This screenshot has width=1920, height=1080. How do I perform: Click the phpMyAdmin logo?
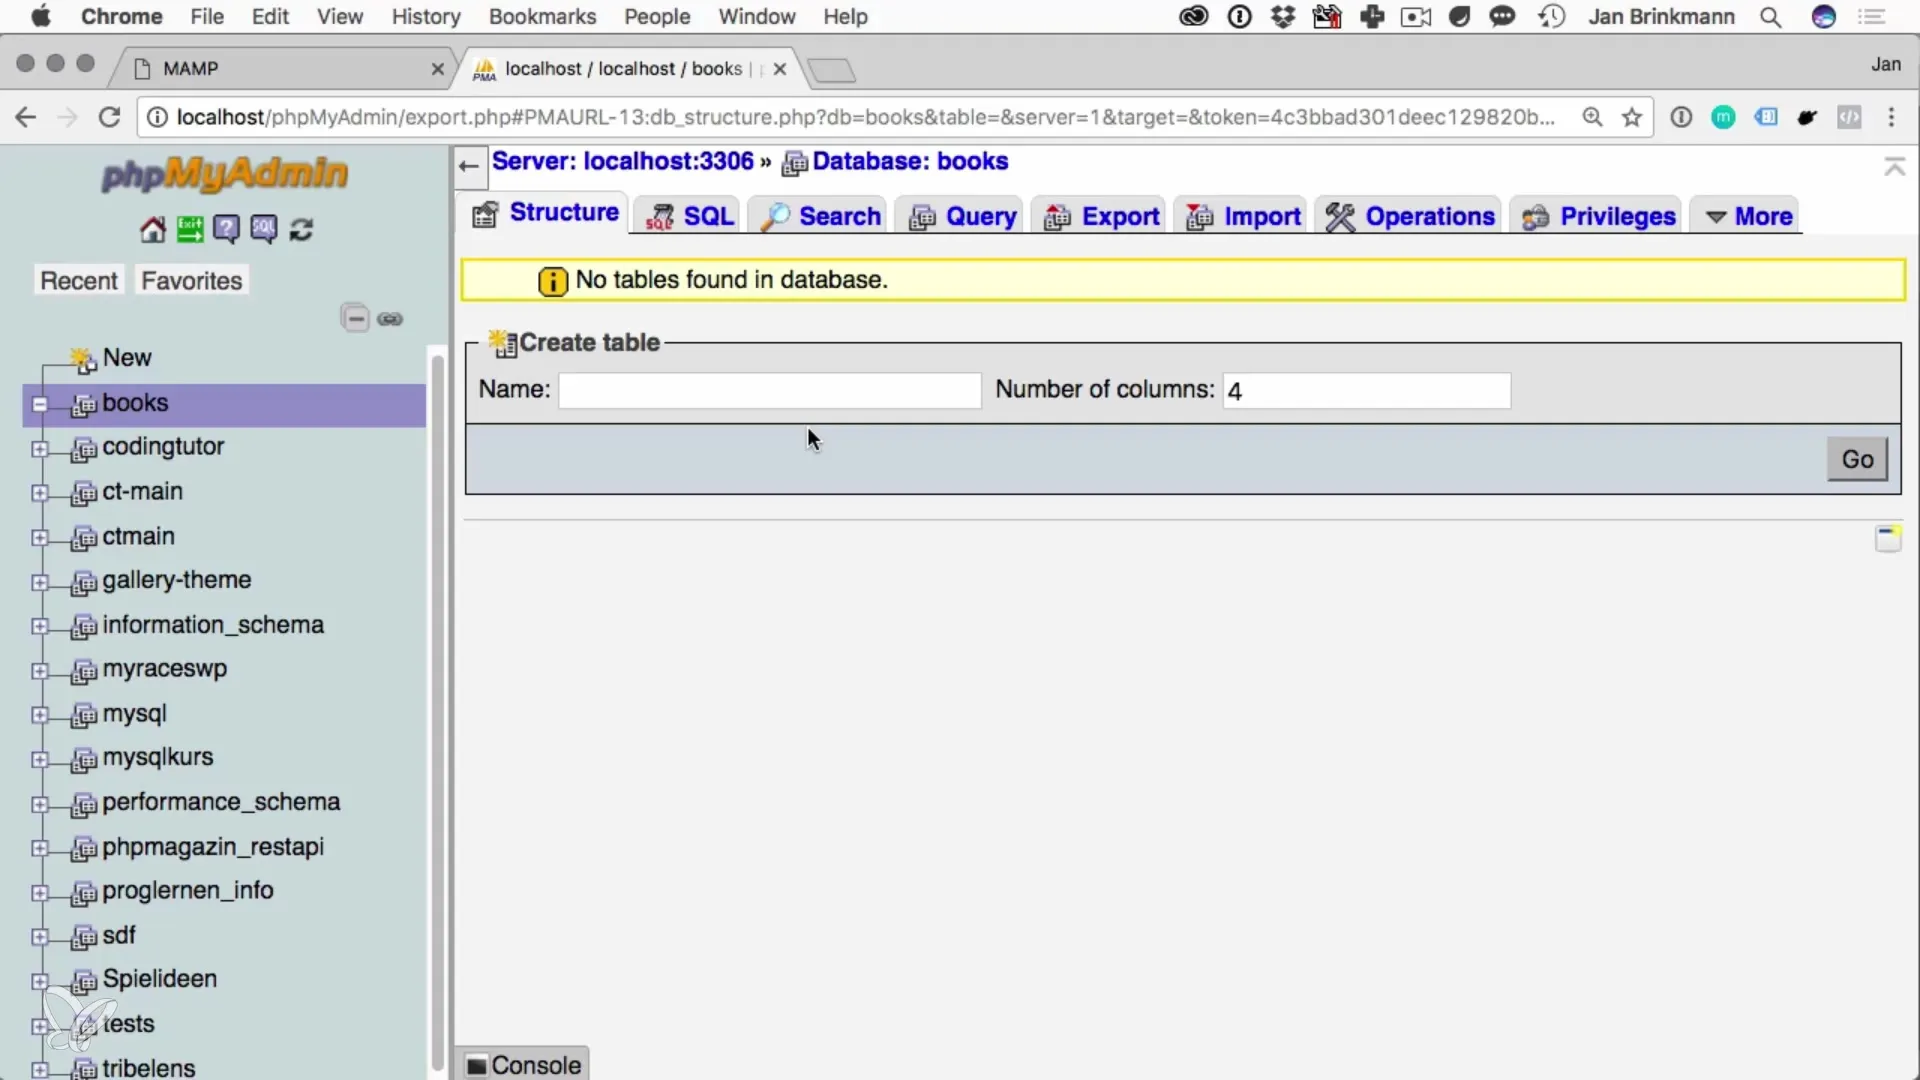click(224, 174)
